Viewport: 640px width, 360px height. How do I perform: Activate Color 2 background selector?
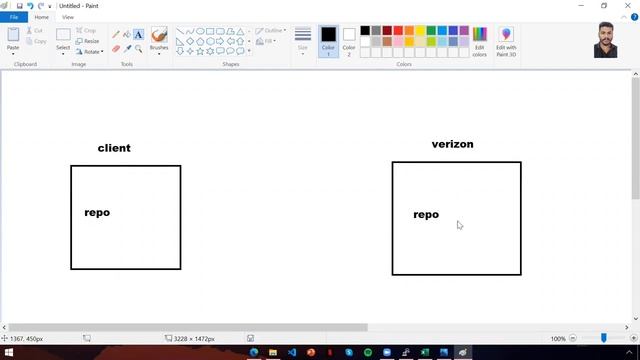coord(349,41)
